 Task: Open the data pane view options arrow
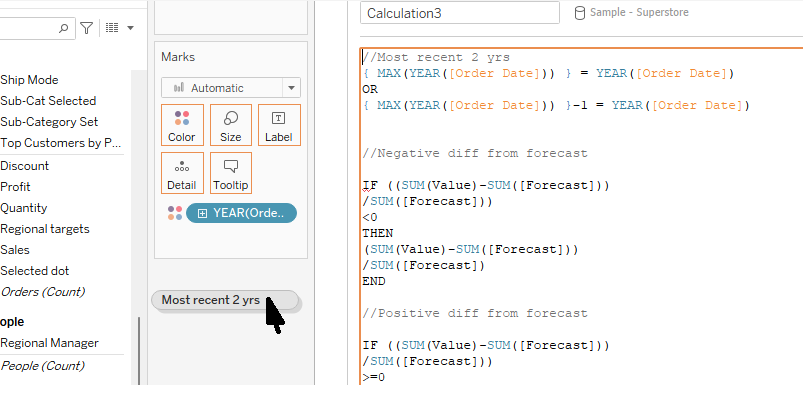[131, 29]
